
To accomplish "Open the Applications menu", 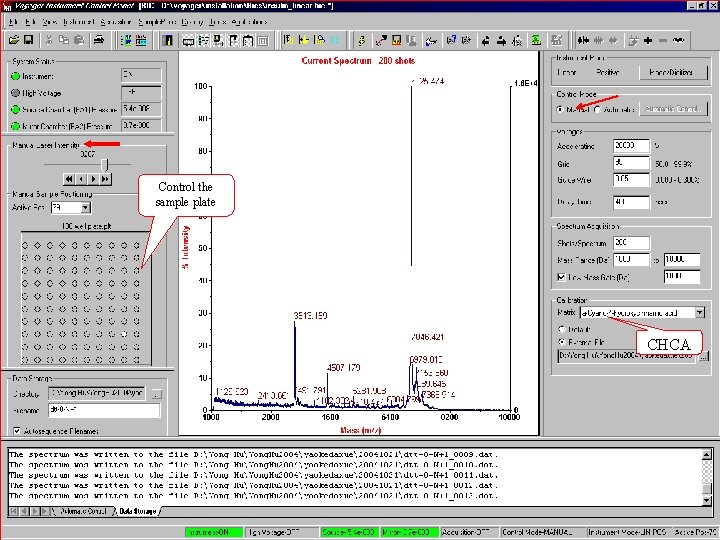I will (x=249, y=22).
